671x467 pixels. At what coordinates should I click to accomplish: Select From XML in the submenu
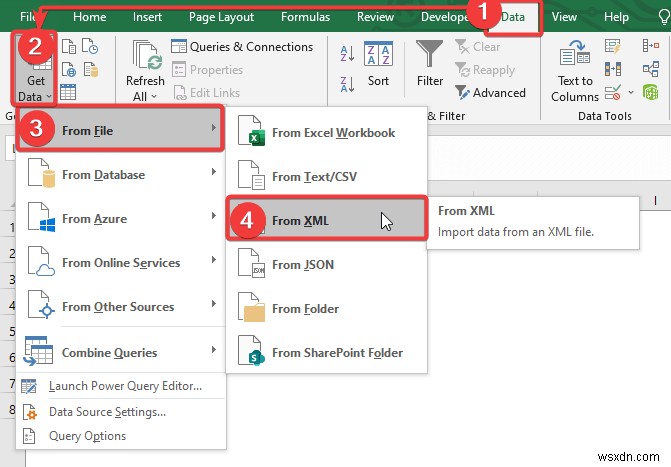[x=327, y=220]
